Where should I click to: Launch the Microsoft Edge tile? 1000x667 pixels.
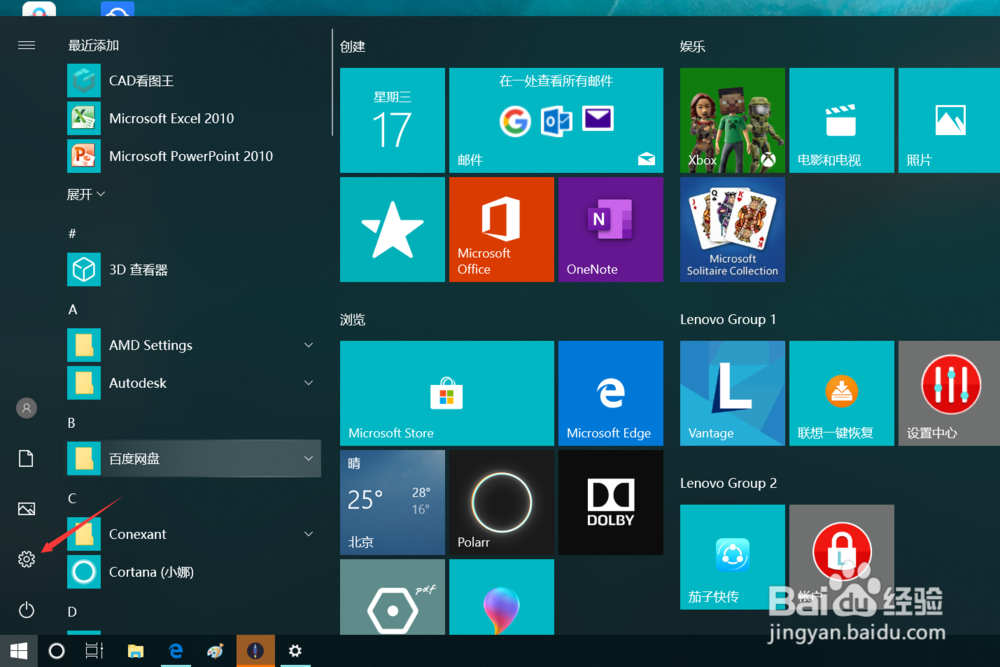[x=610, y=393]
